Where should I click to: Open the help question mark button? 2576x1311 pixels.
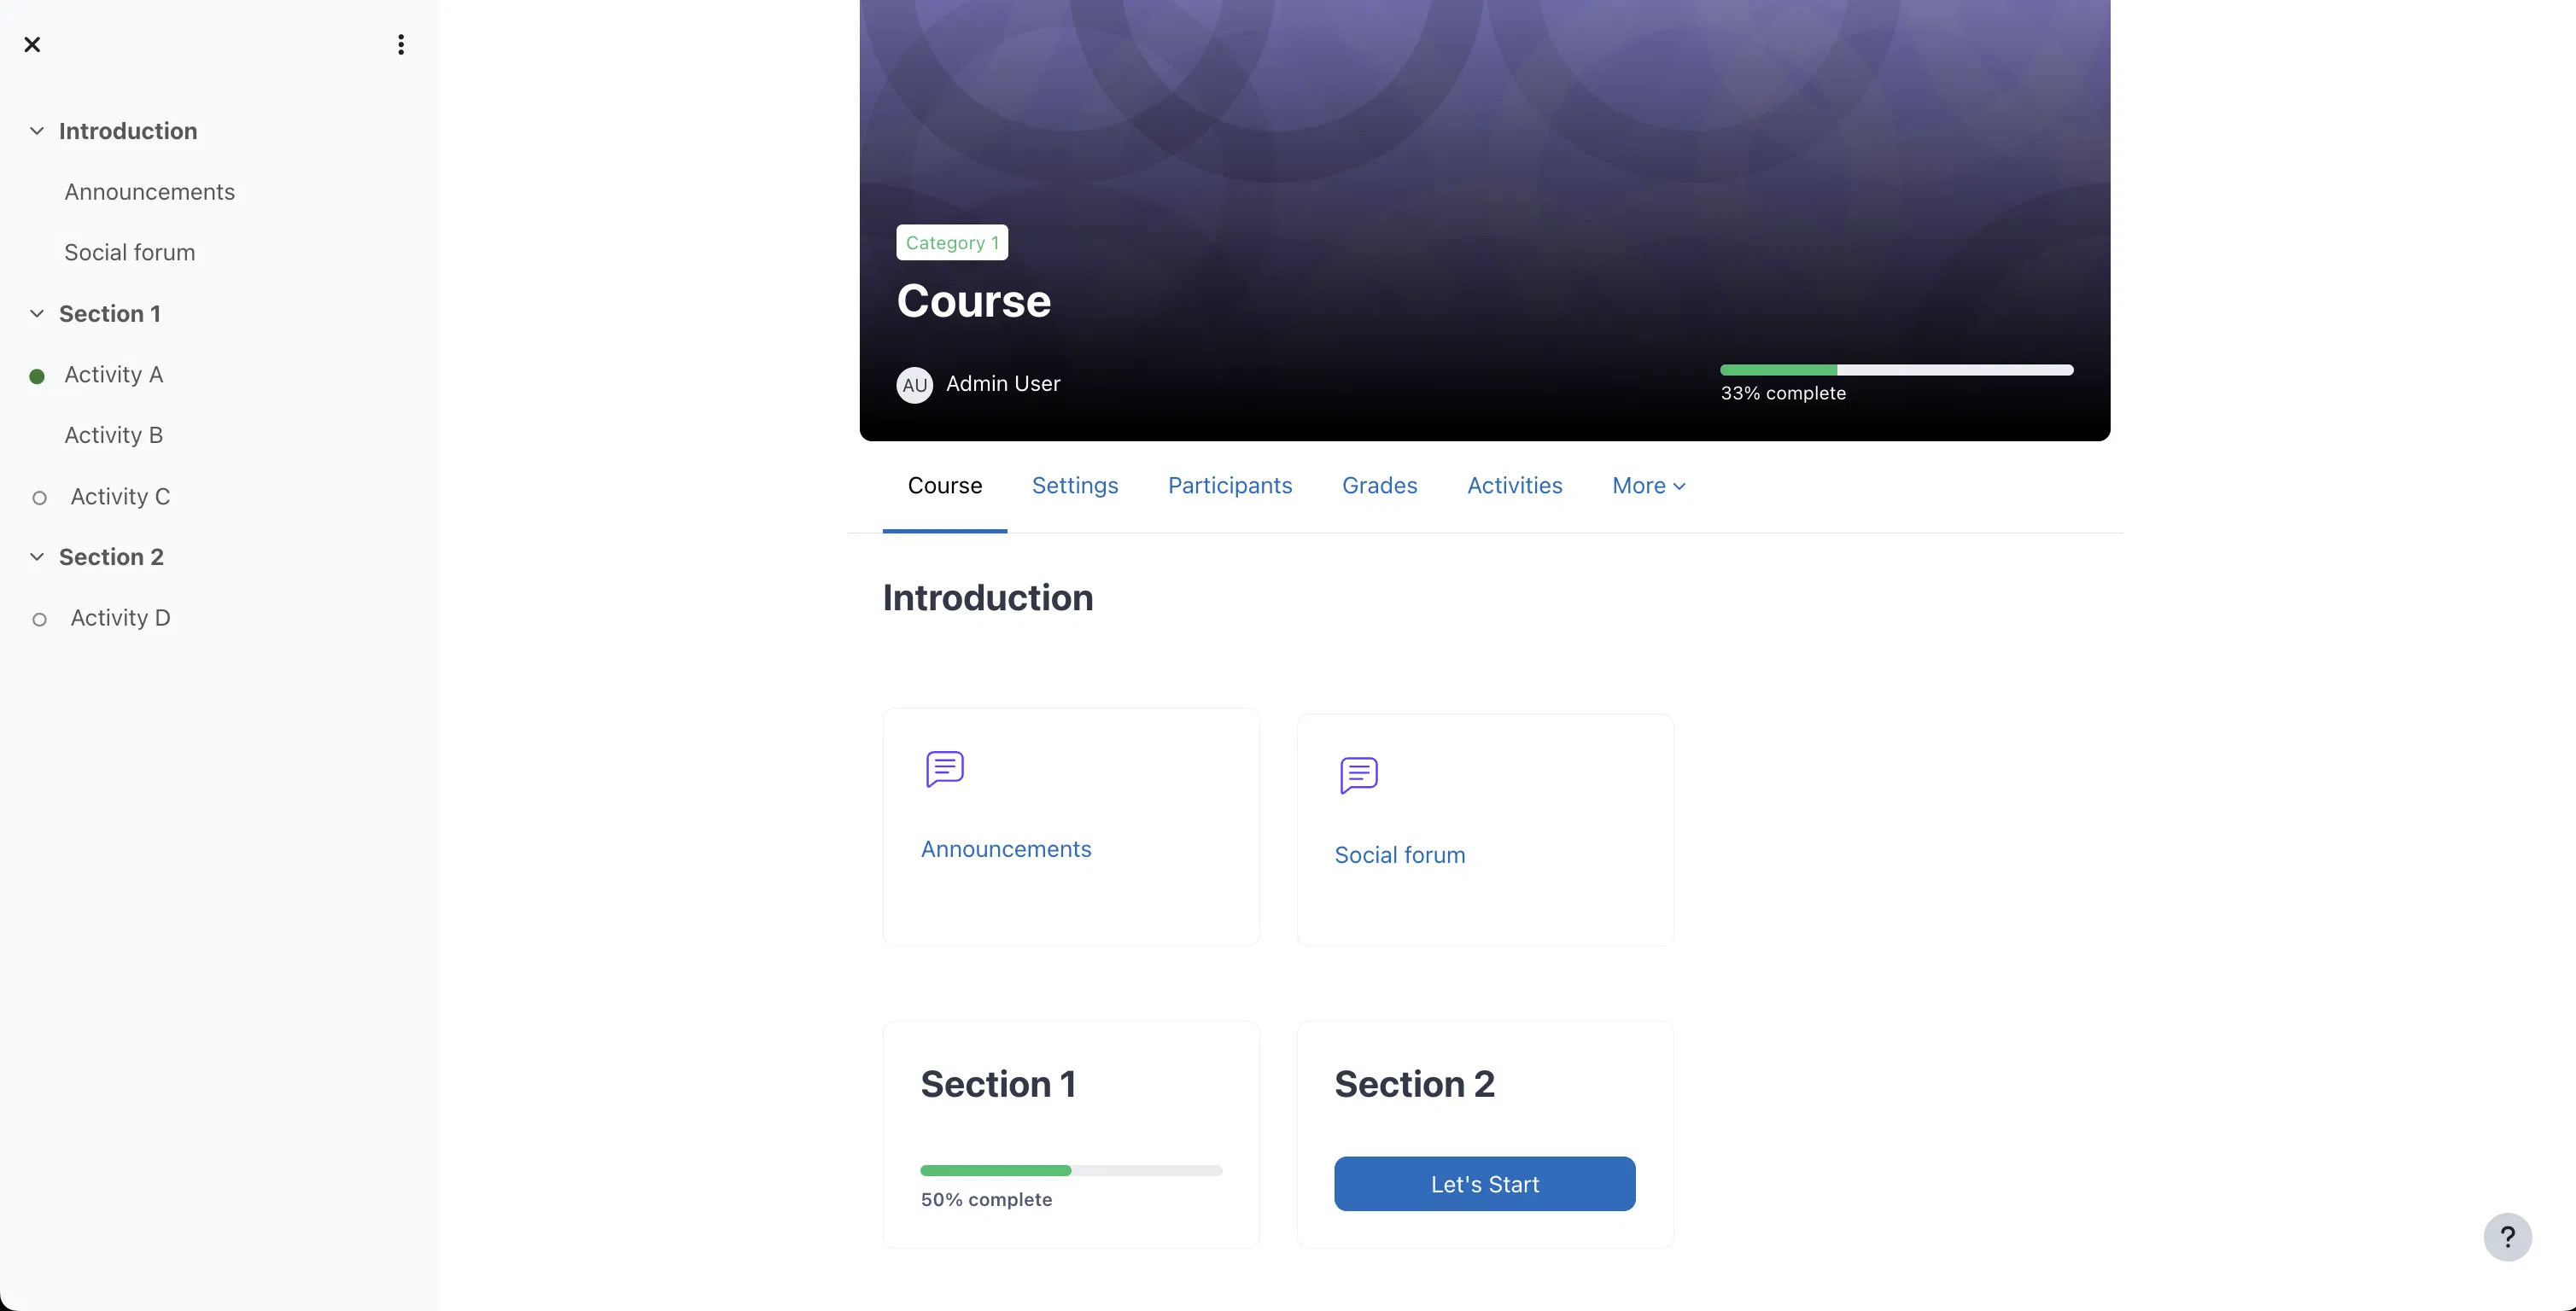tap(2507, 1237)
